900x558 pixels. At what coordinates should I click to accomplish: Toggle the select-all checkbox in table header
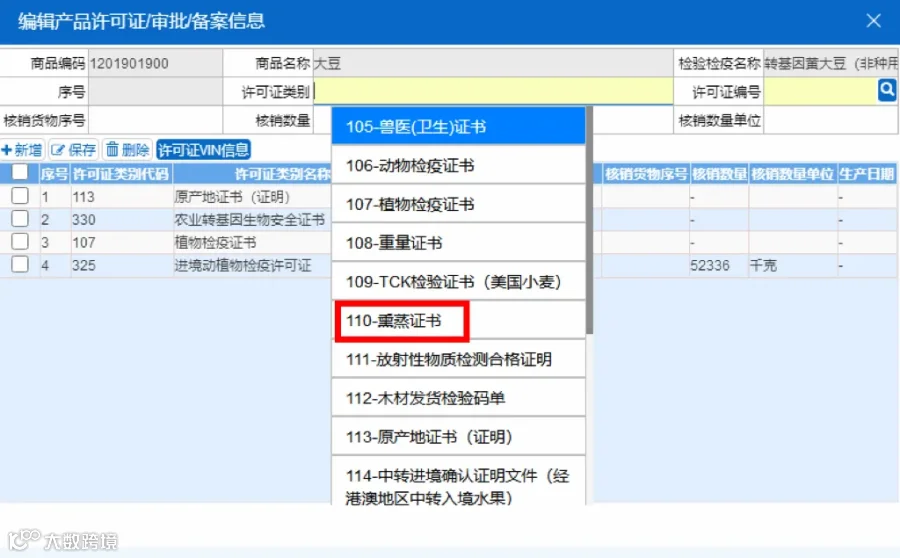(20, 172)
